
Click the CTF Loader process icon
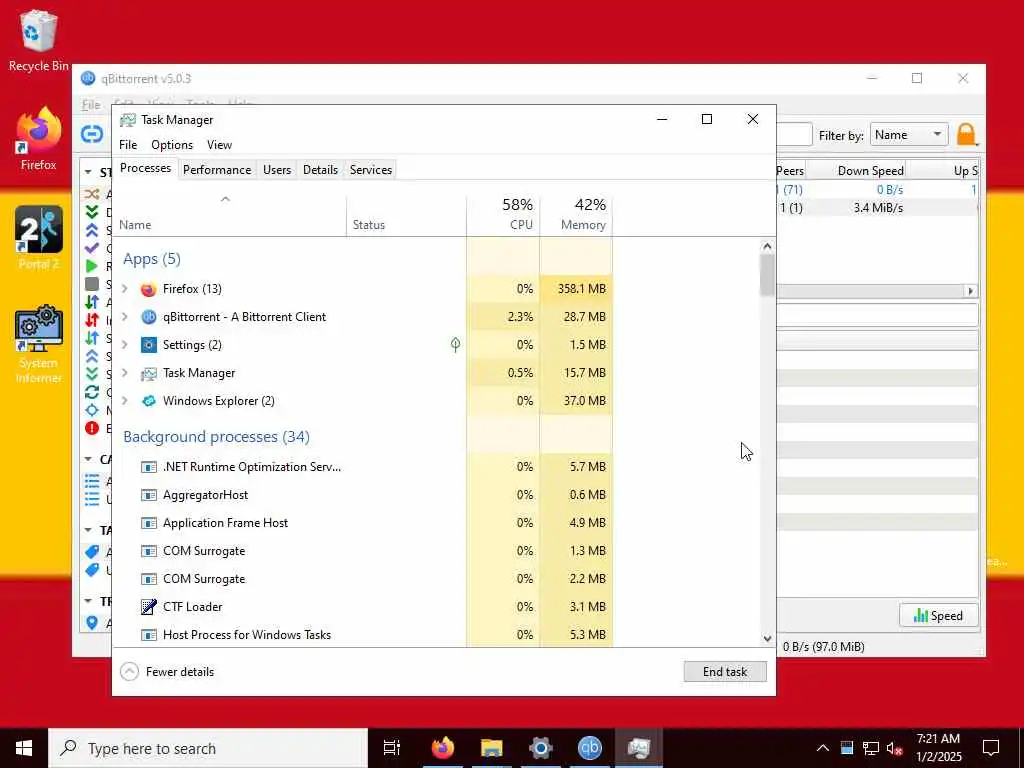tap(149, 607)
